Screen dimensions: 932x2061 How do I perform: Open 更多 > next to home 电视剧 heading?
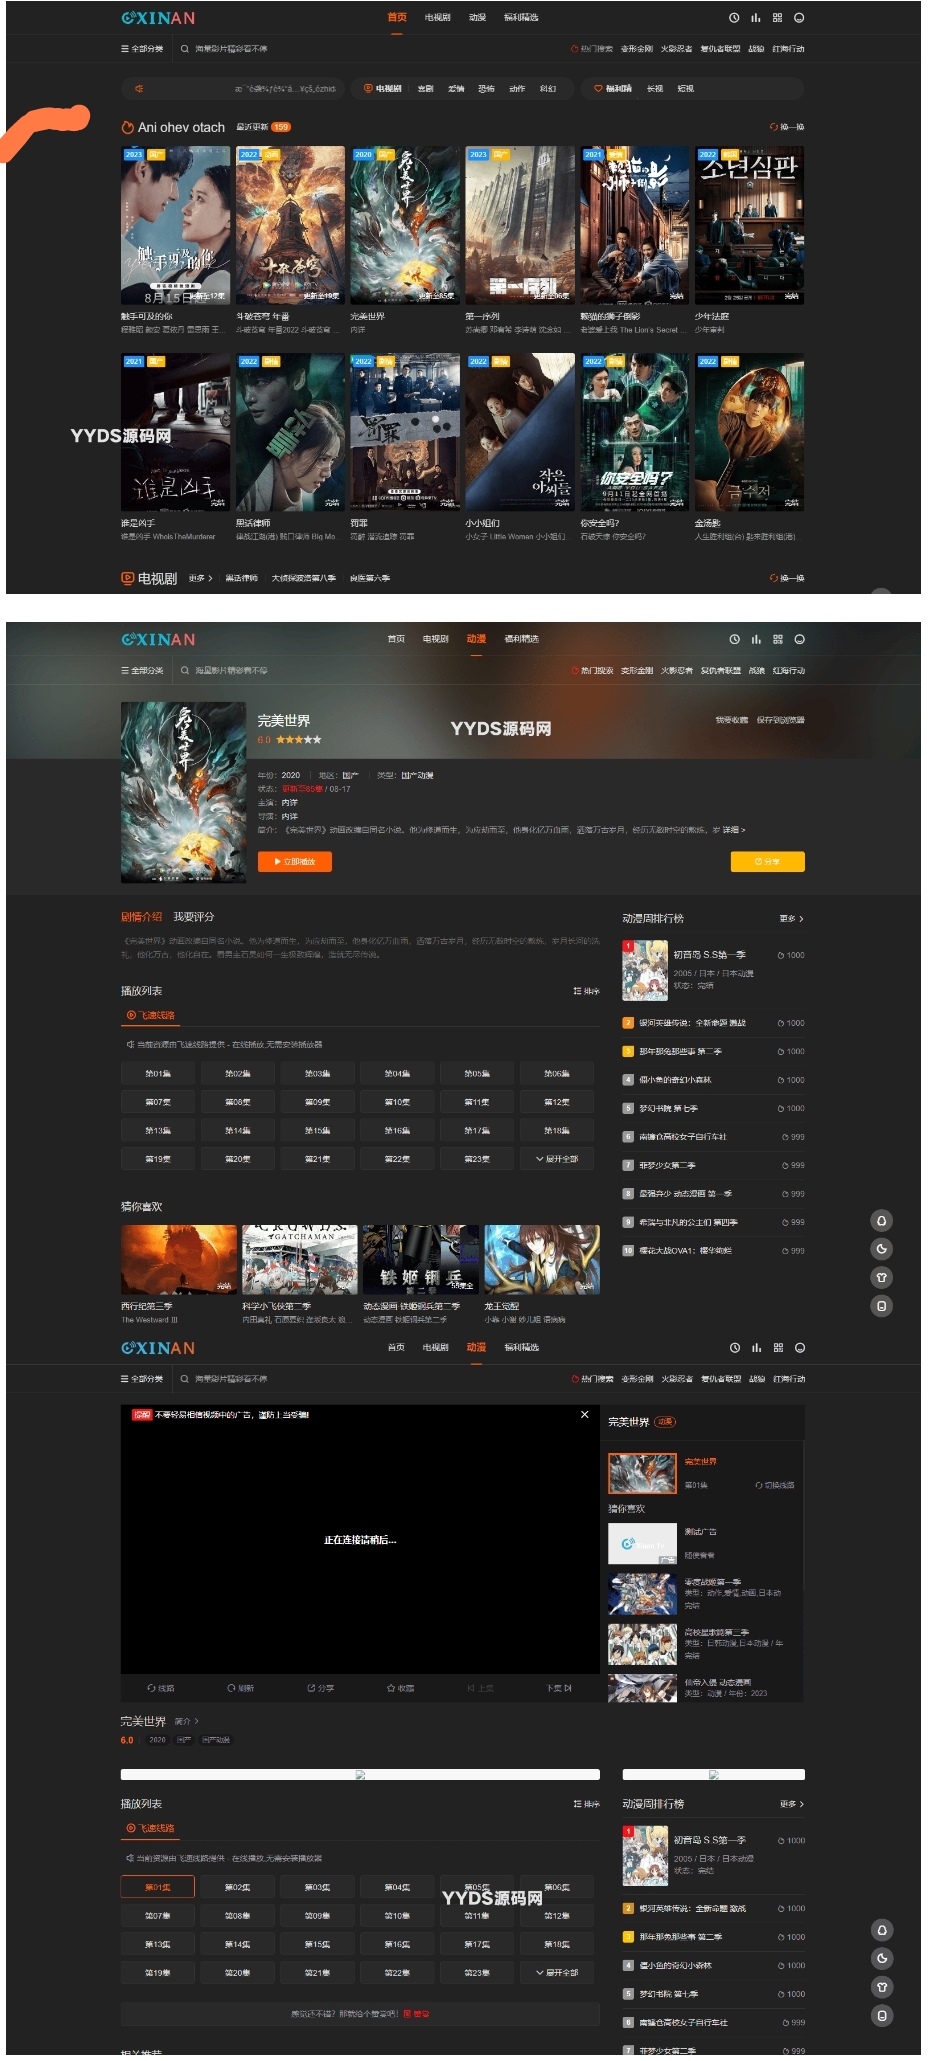(x=201, y=578)
